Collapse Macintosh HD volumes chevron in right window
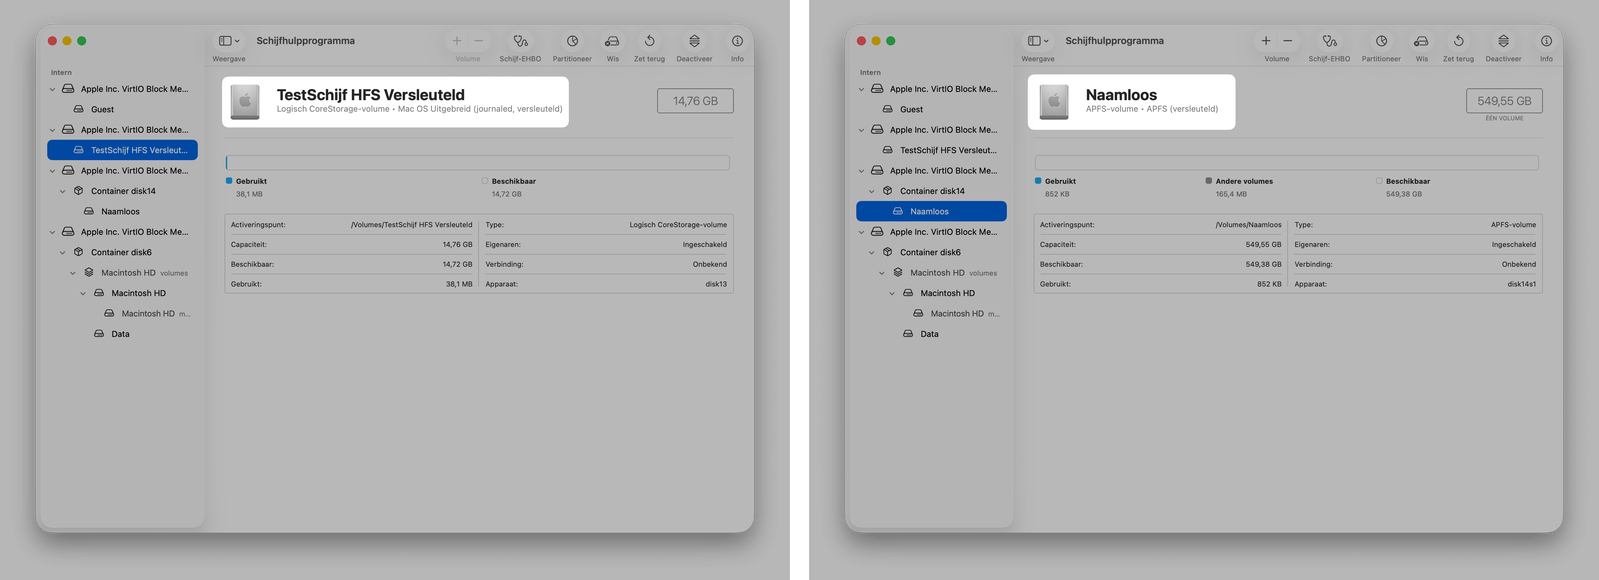This screenshot has height=580, width=1599. pyautogui.click(x=882, y=273)
